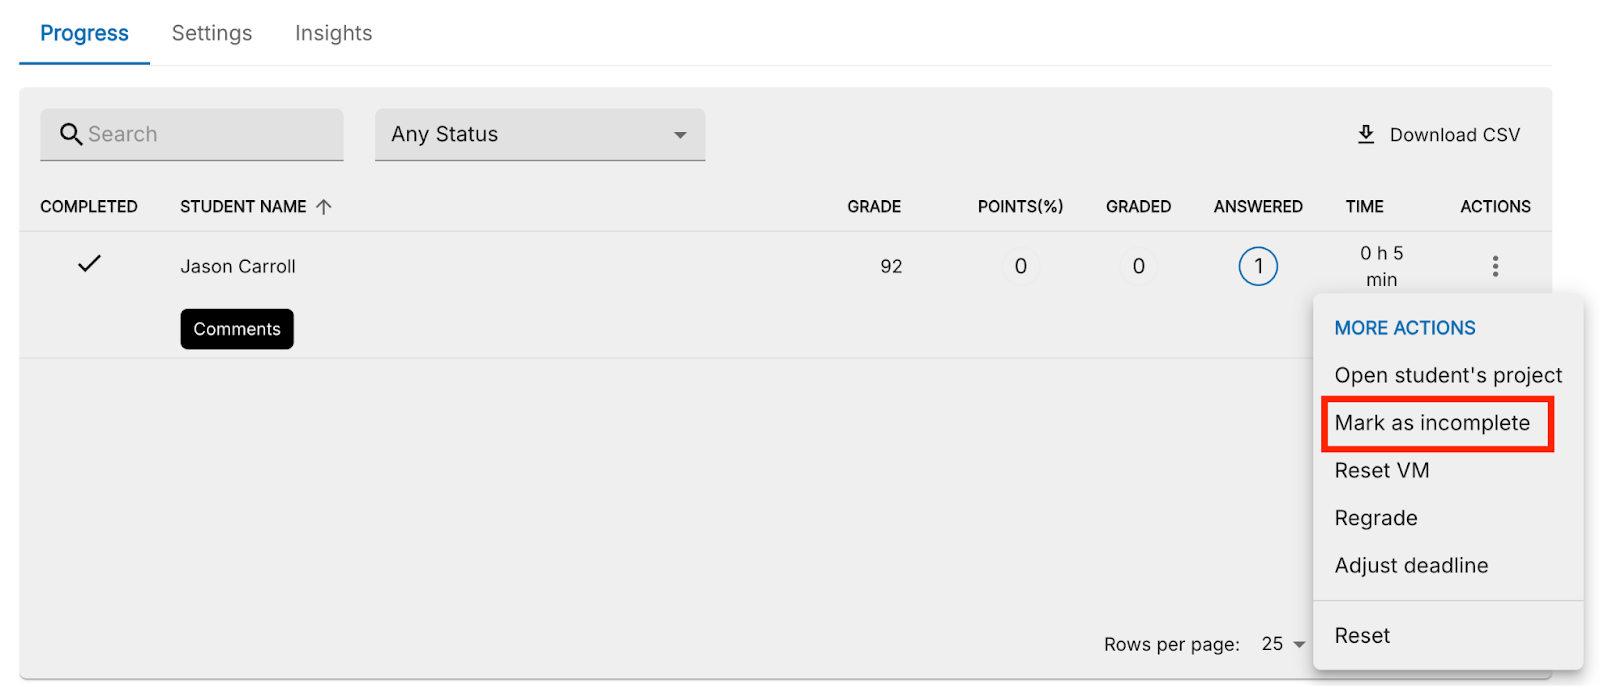Select Open student's project option
Viewport: 1600px width, 686px height.
[x=1448, y=375]
